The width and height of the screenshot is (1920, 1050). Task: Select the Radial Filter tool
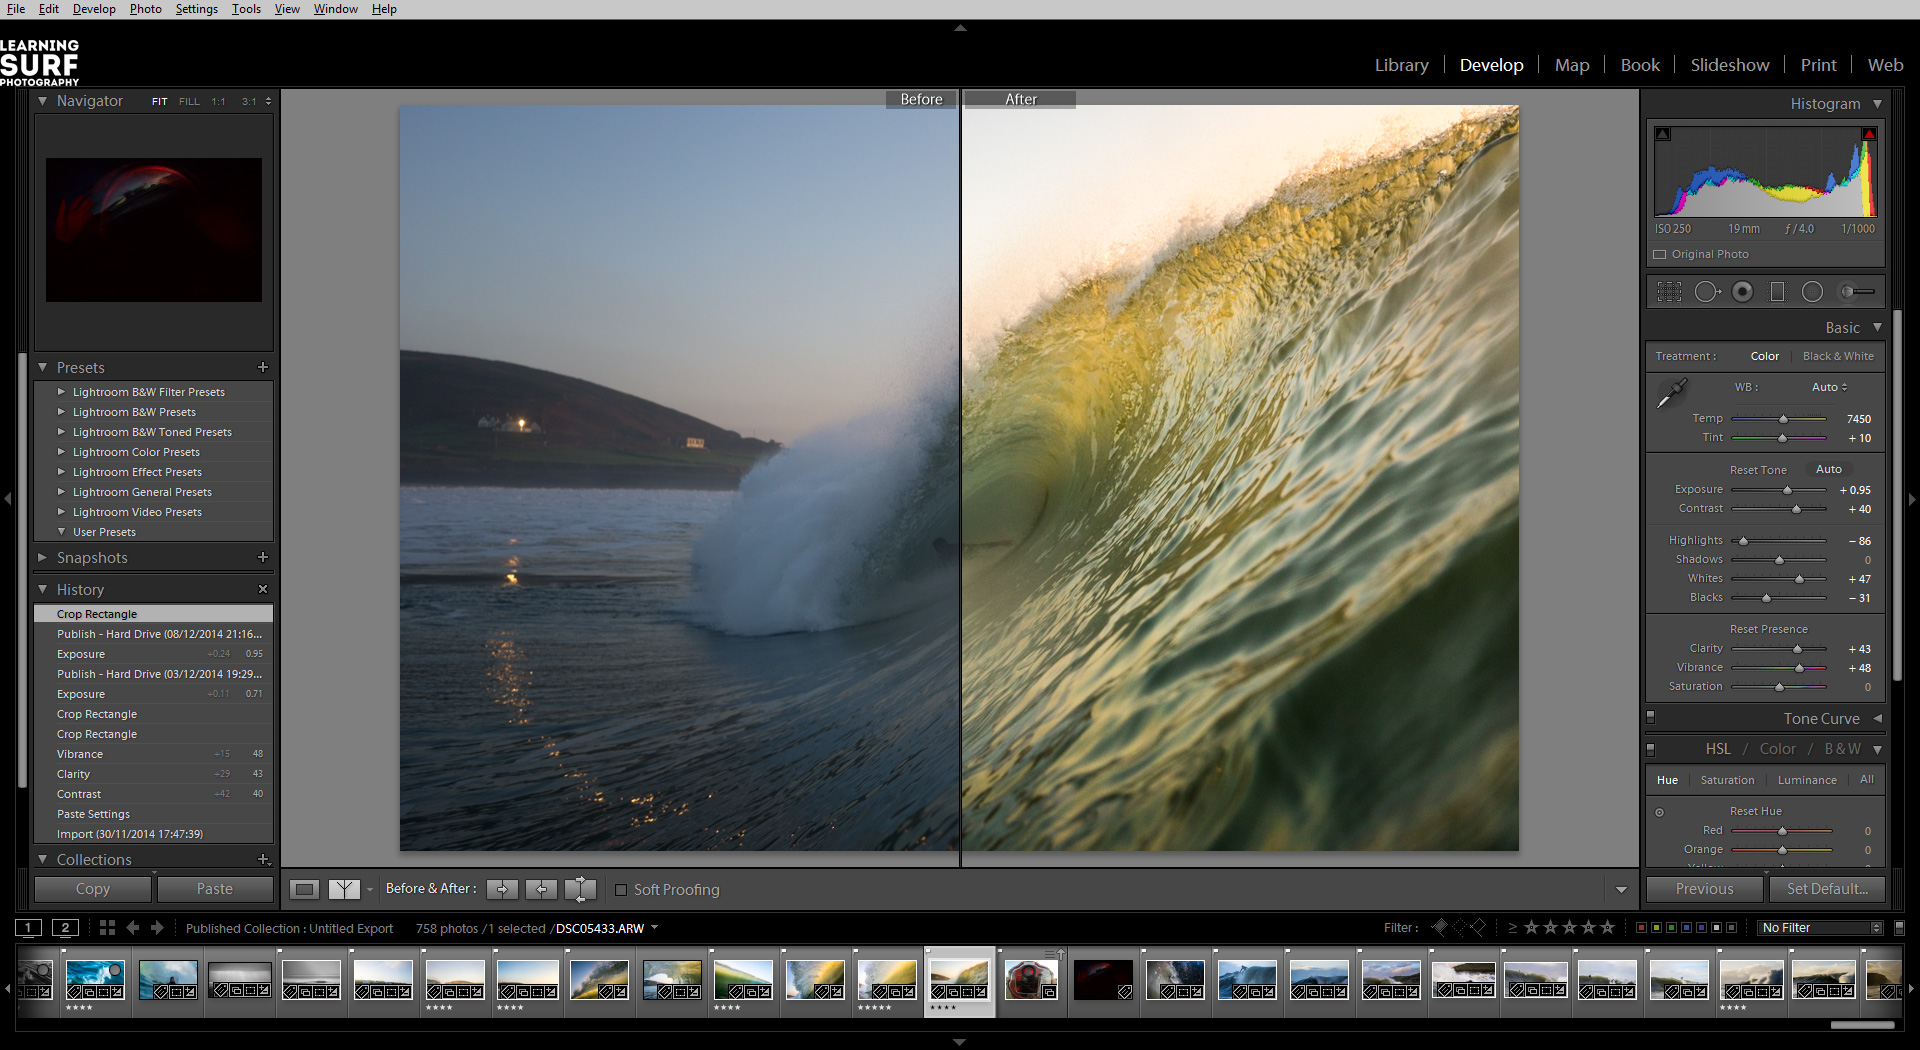[x=1813, y=292]
